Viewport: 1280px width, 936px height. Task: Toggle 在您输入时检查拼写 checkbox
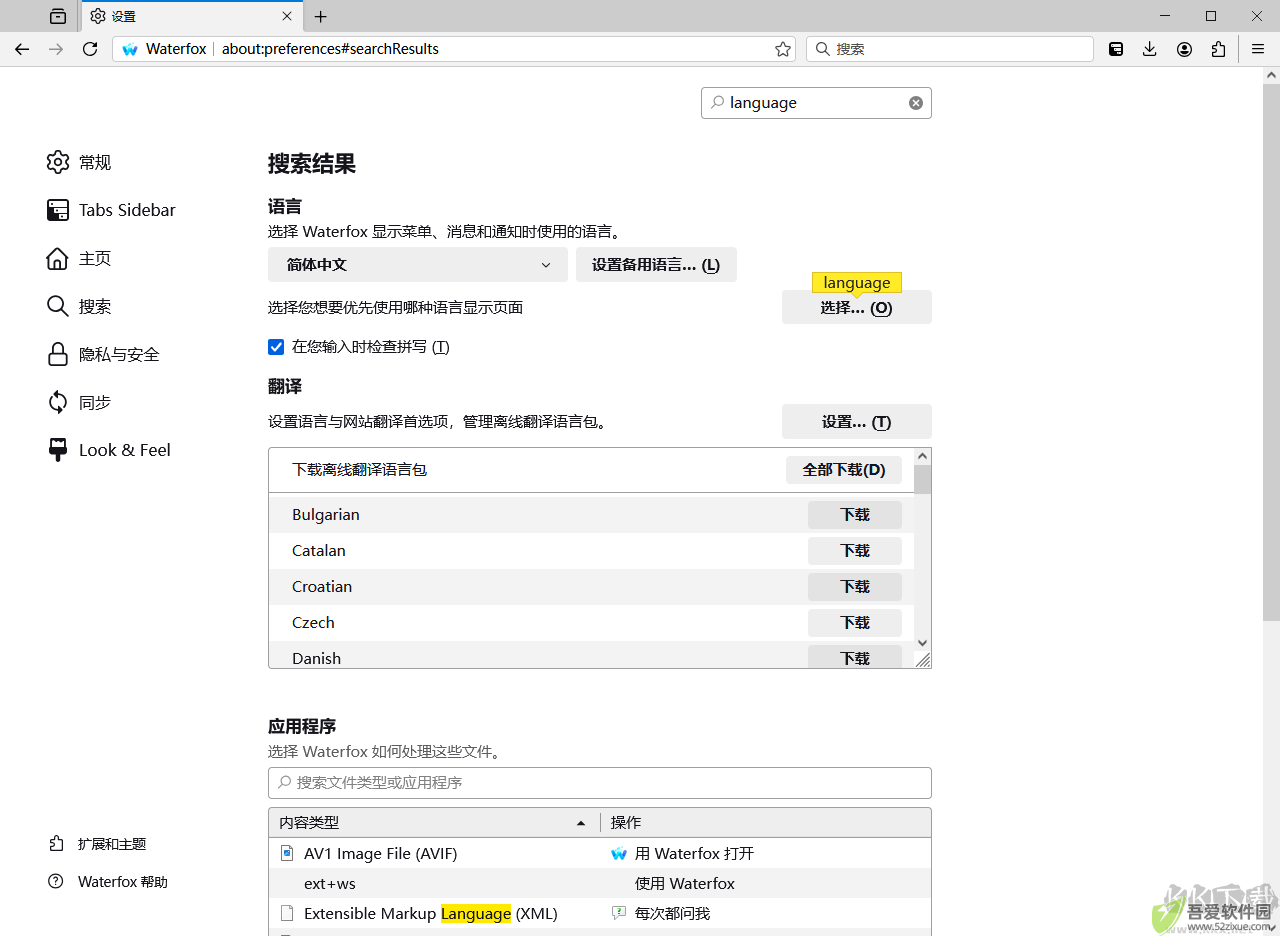(276, 347)
